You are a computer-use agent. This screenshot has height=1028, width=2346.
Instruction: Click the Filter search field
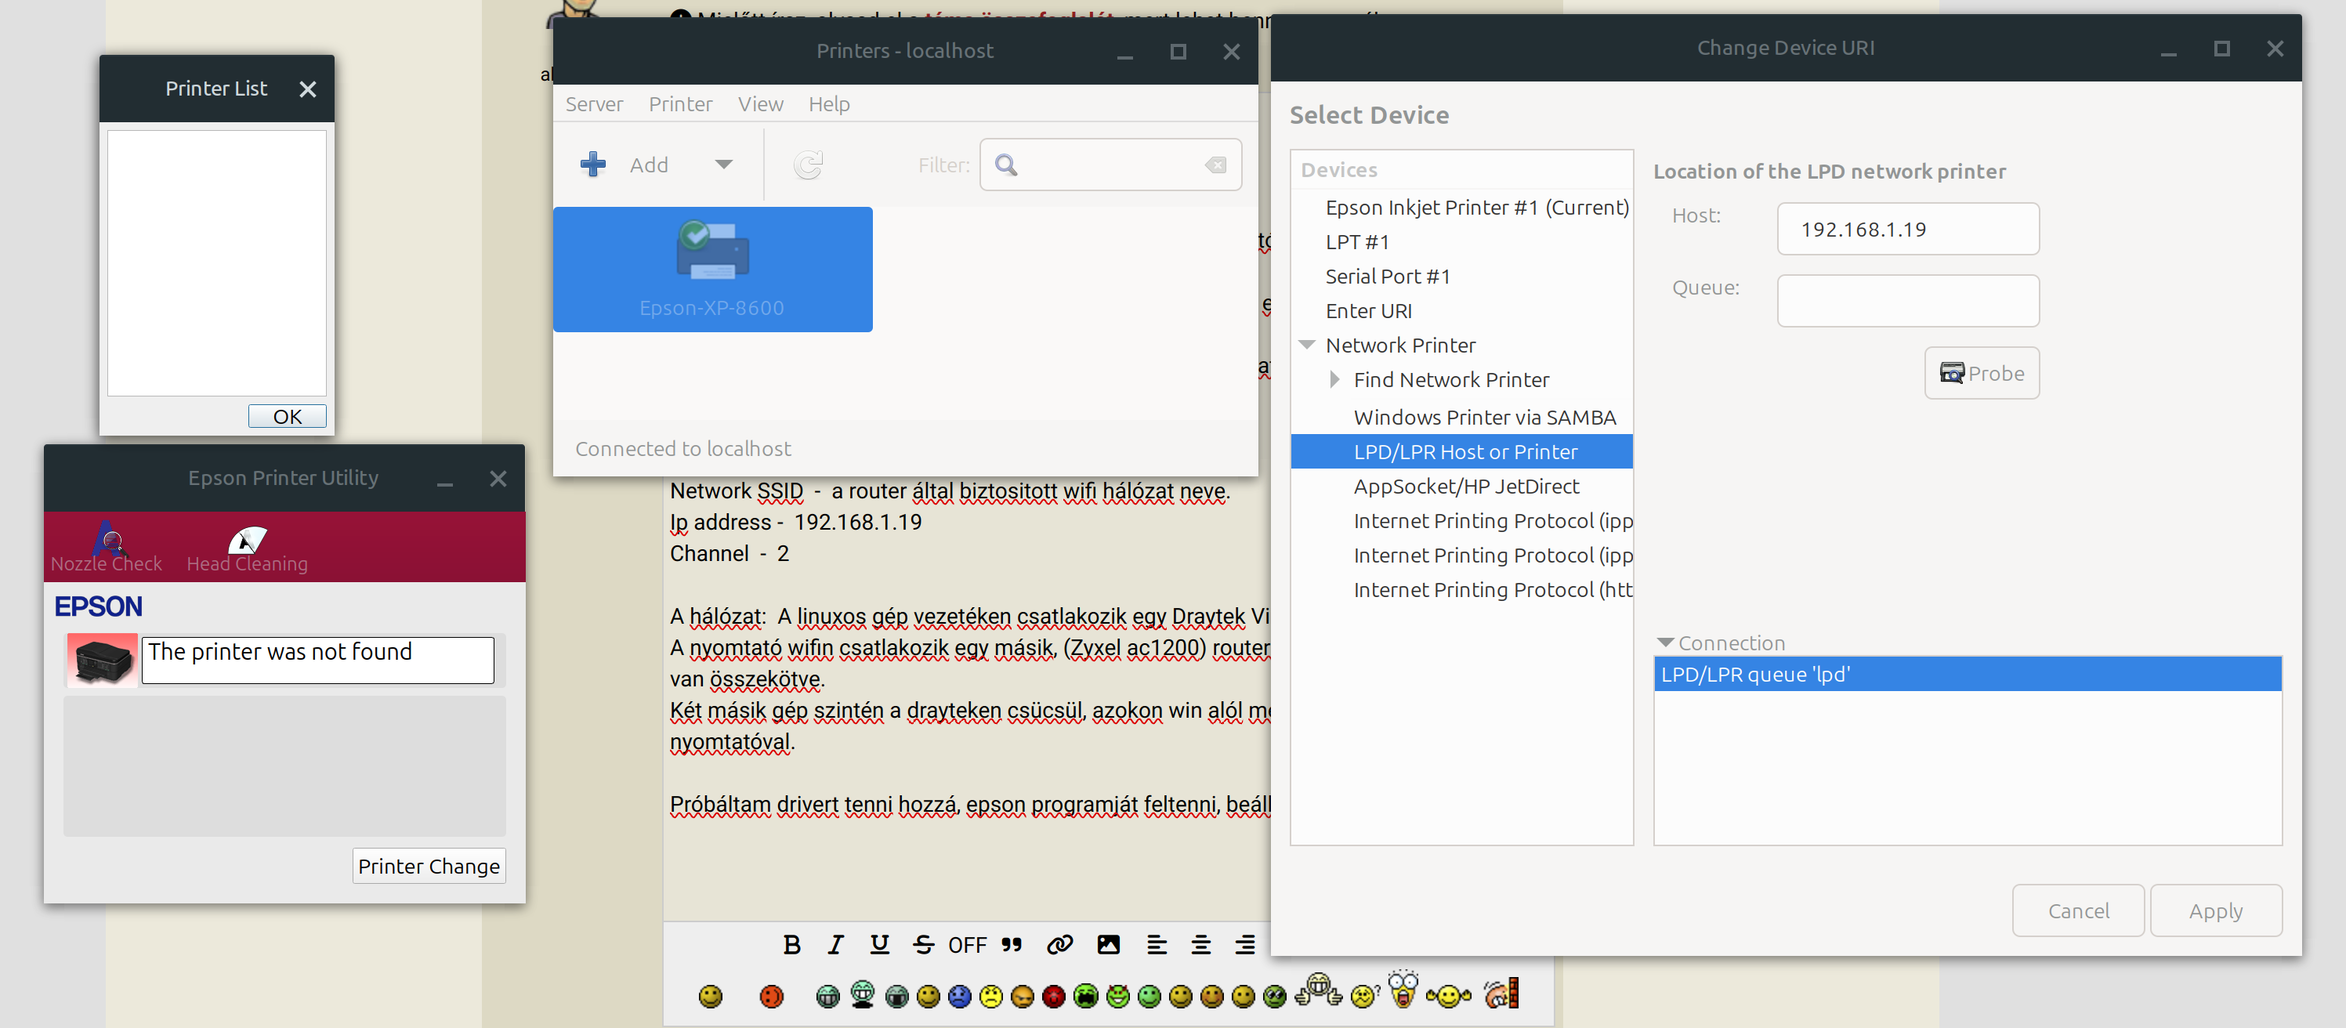point(1111,165)
